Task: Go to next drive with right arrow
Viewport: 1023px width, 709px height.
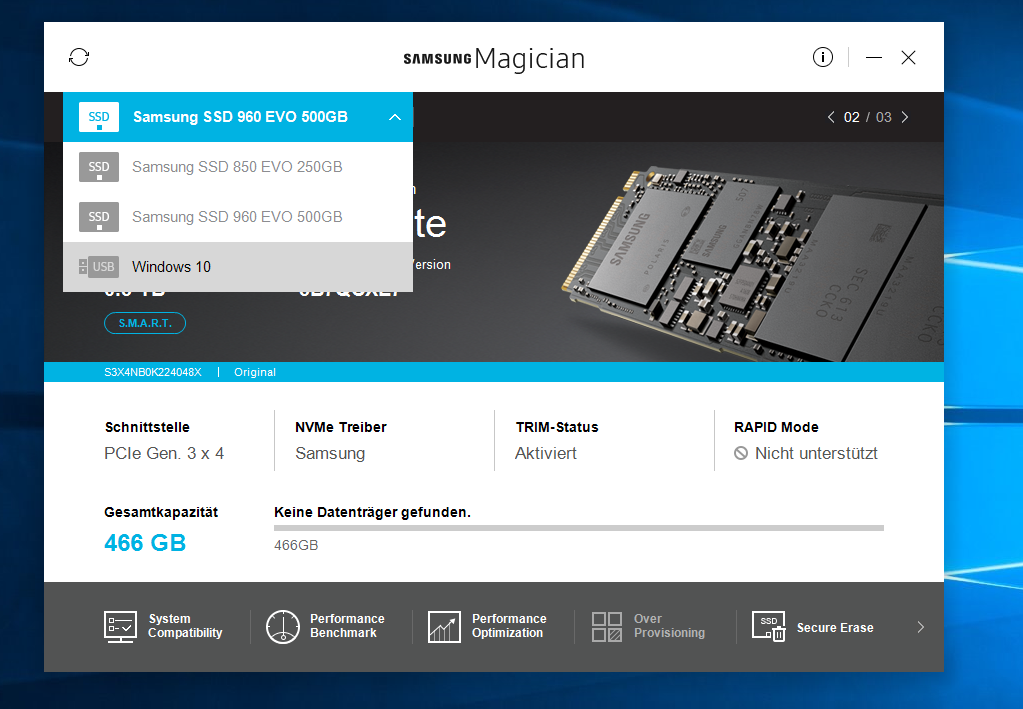Action: (x=905, y=117)
